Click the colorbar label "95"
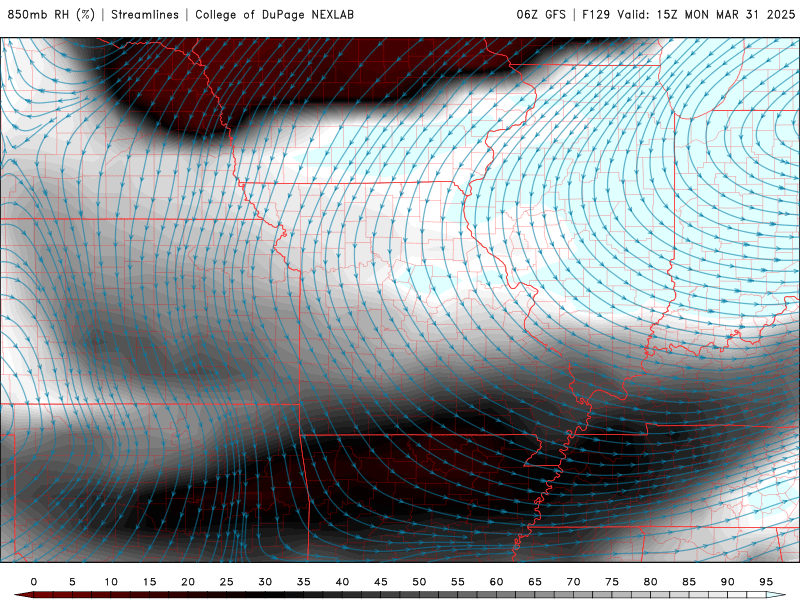800x600 pixels. [766, 582]
